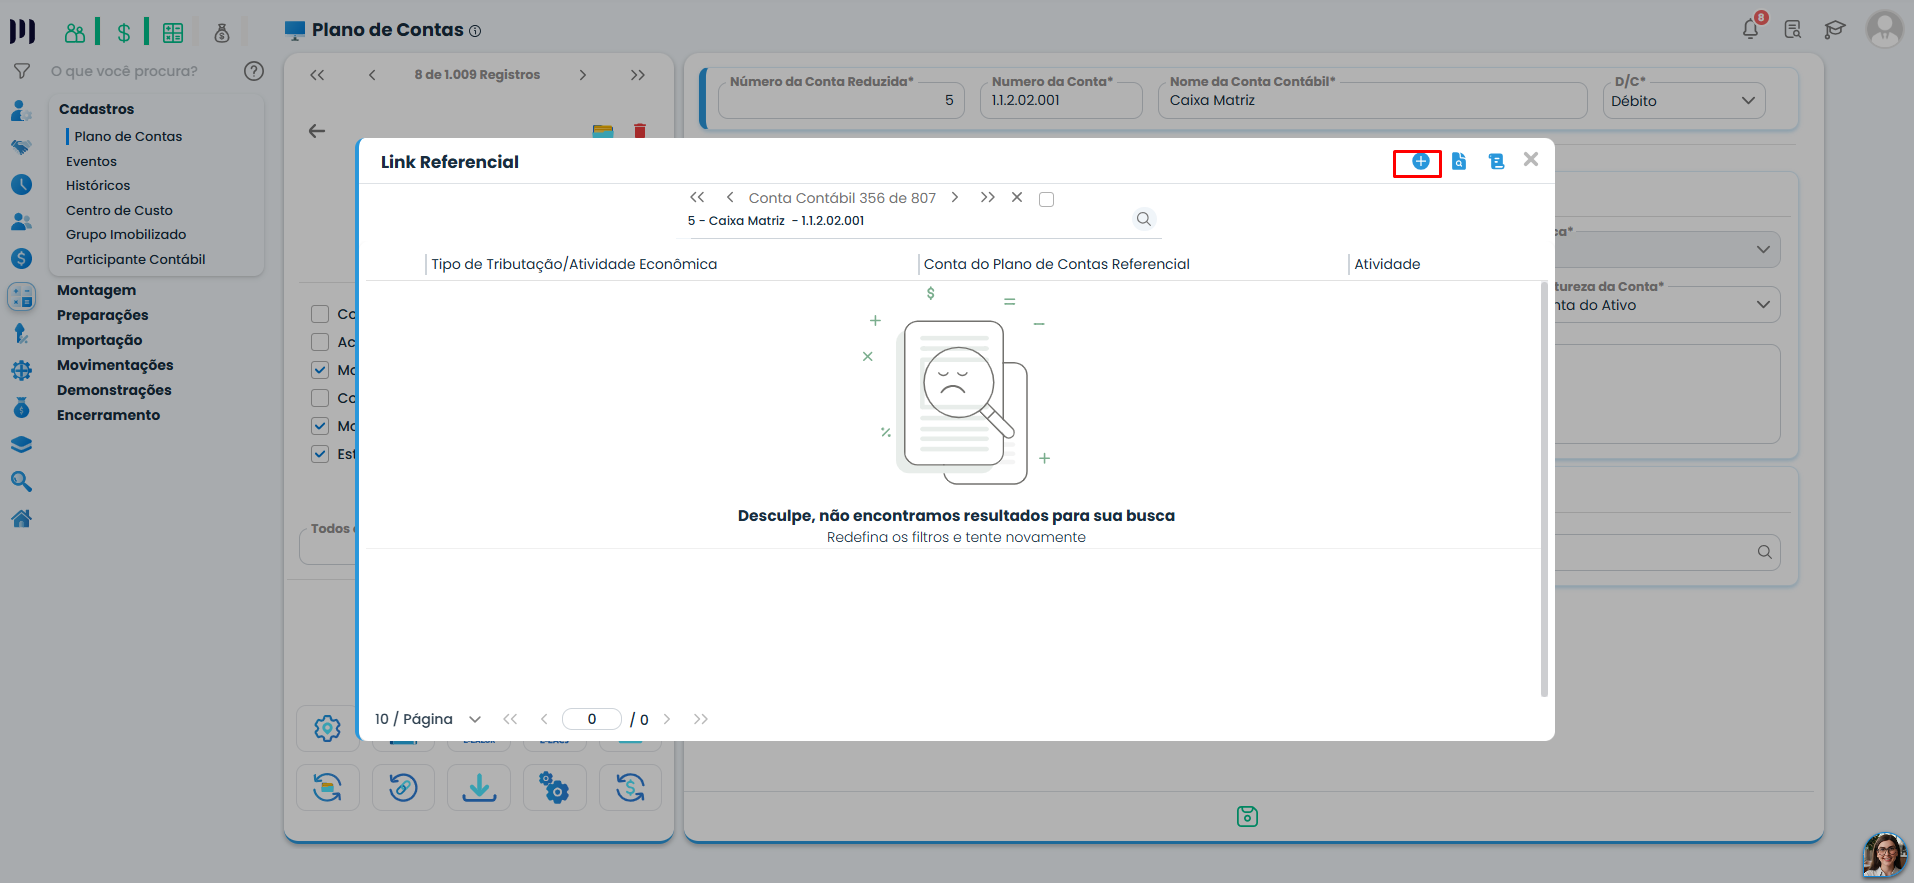Viewport: 1914px width, 883px height.
Task: Select Participante Contábil menu item
Action: (135, 259)
